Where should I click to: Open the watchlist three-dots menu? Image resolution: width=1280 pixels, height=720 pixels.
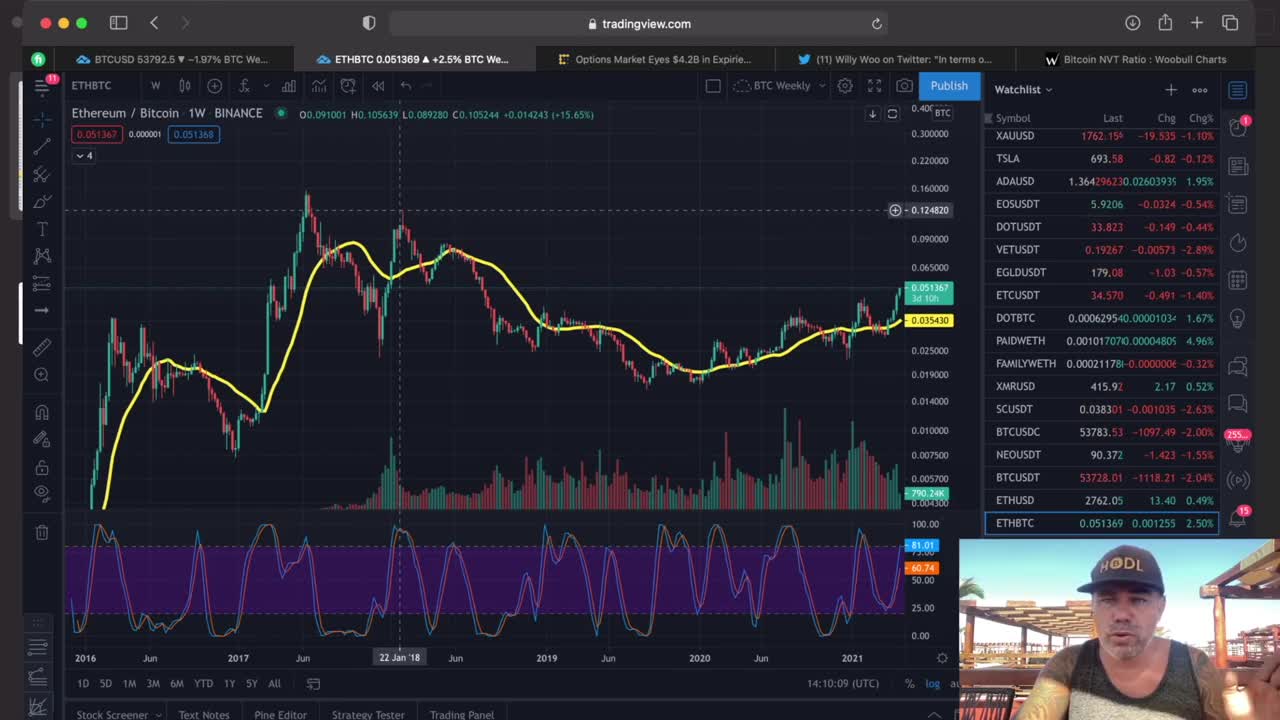coord(1200,90)
